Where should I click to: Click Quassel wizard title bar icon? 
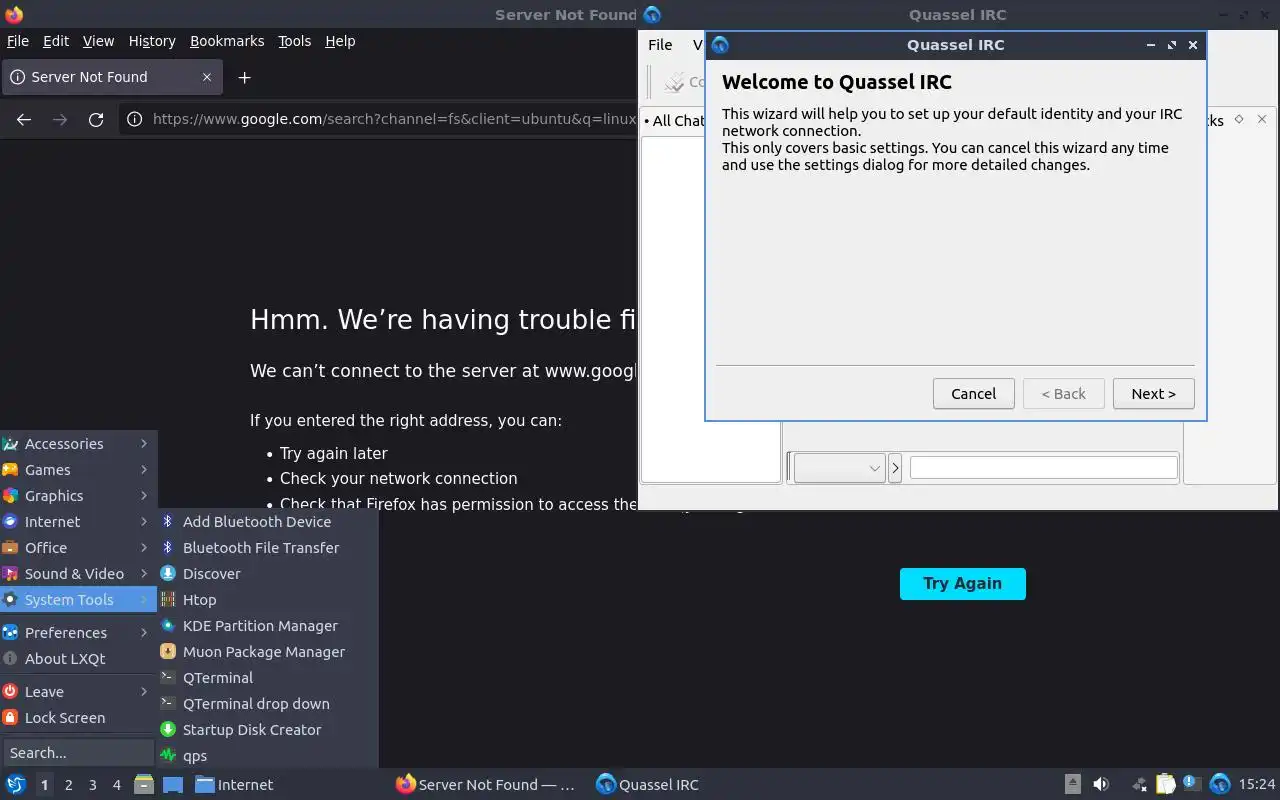pos(720,45)
